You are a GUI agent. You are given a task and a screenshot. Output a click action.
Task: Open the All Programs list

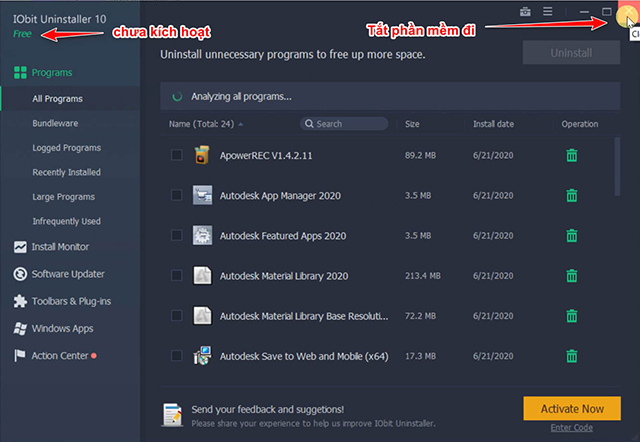click(x=58, y=99)
